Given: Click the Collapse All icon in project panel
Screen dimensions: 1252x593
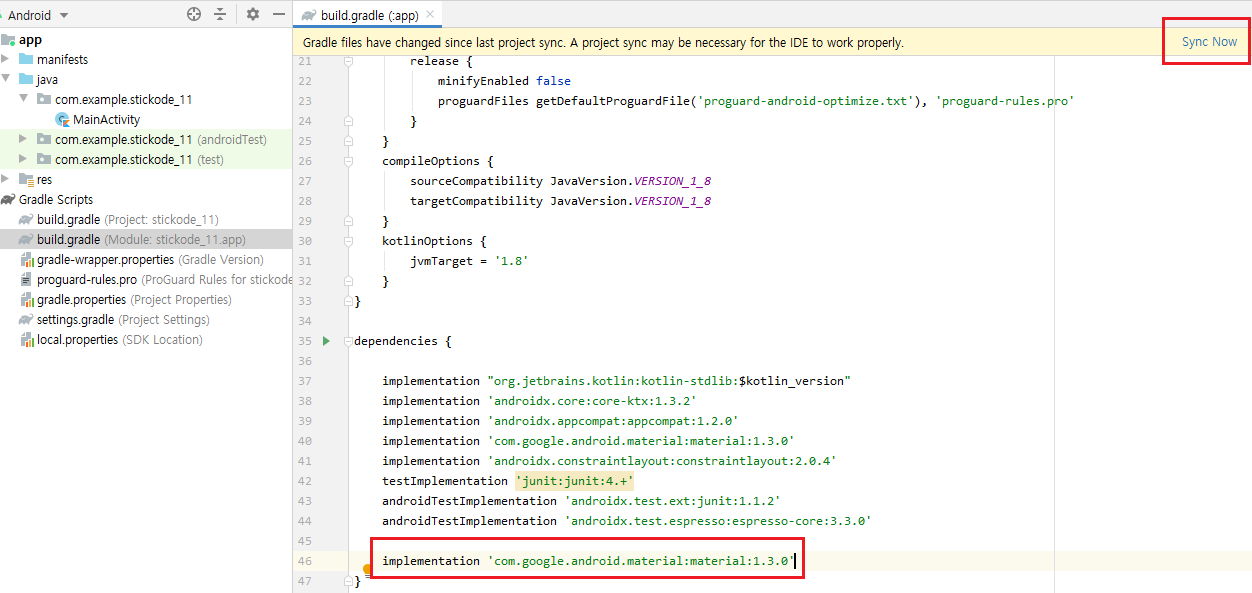Looking at the screenshot, I should pyautogui.click(x=220, y=15).
